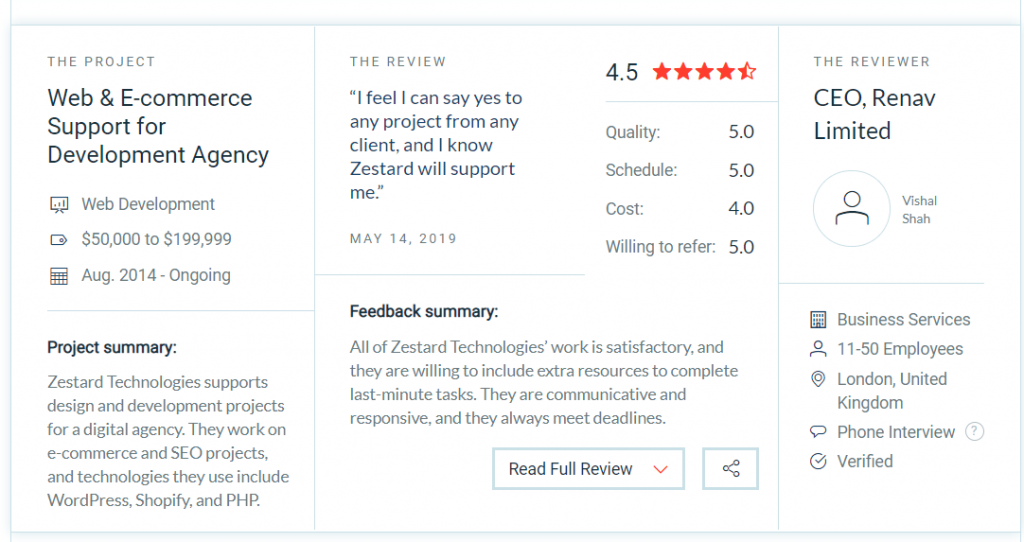1024x542 pixels.
Task: Click the employees person icon
Action: 818,349
